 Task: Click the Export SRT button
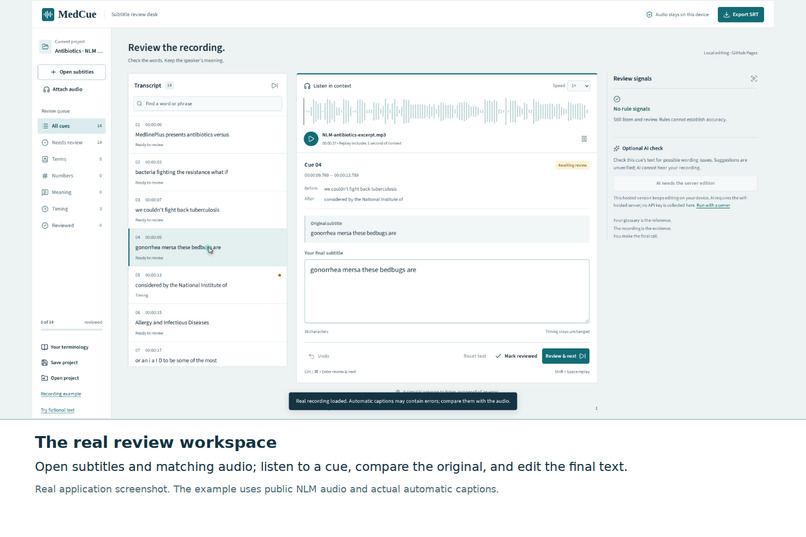click(740, 14)
